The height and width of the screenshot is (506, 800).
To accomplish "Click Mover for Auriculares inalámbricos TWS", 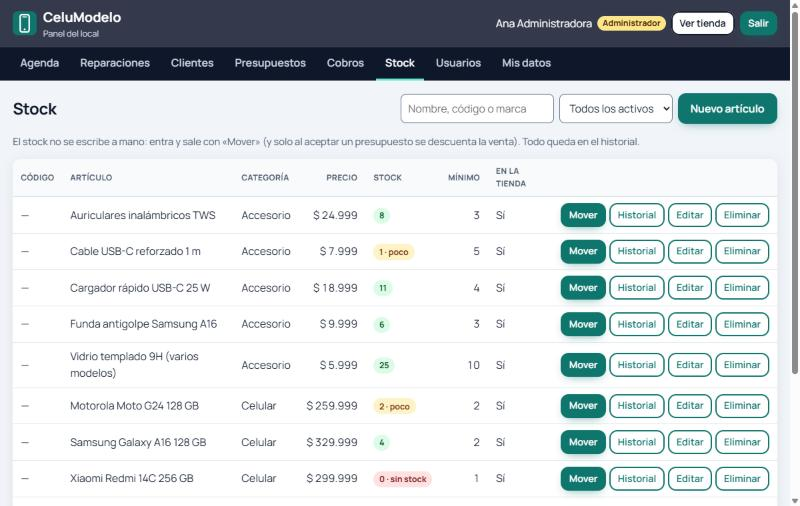I will coord(583,215).
